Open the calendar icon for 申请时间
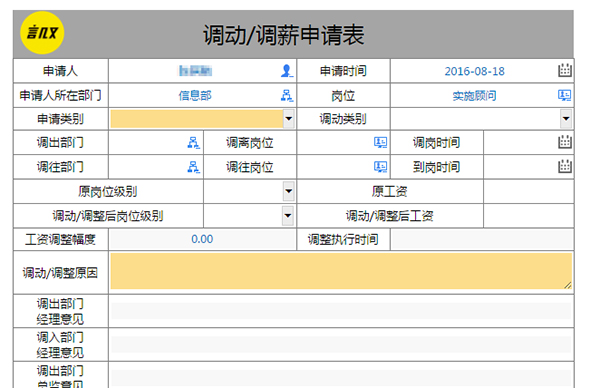Screen dimensions: 600x388 click(565, 70)
